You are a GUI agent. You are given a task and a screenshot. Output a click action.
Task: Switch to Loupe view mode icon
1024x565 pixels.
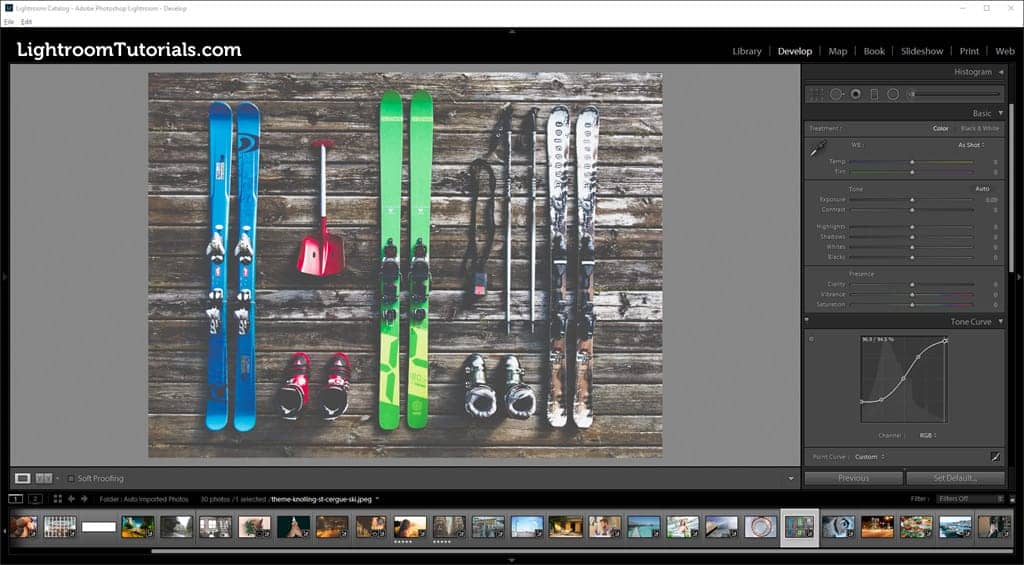click(22, 478)
